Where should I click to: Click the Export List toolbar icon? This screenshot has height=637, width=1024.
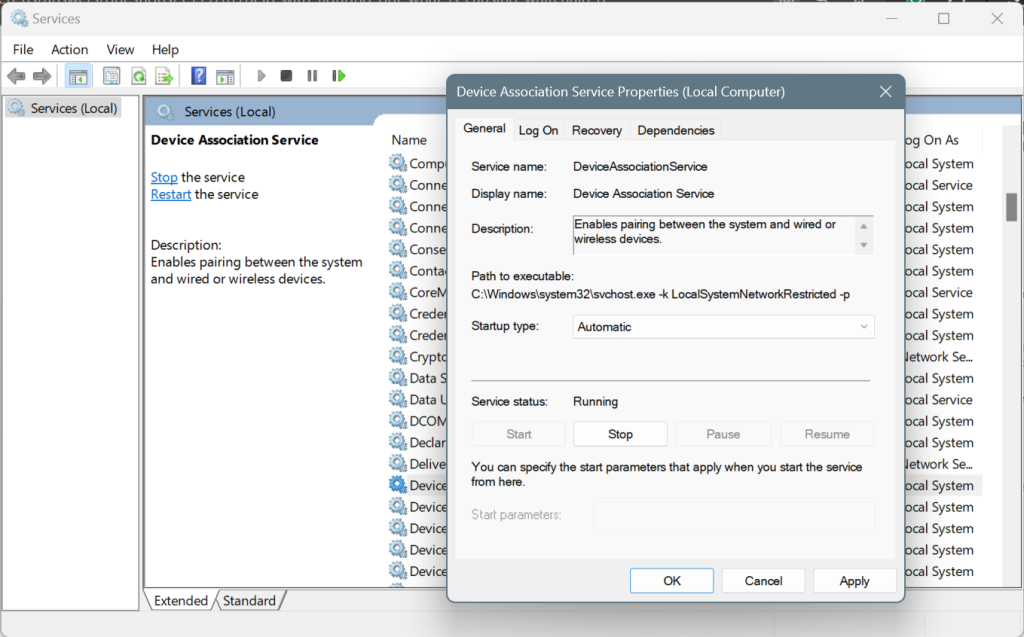pos(164,76)
